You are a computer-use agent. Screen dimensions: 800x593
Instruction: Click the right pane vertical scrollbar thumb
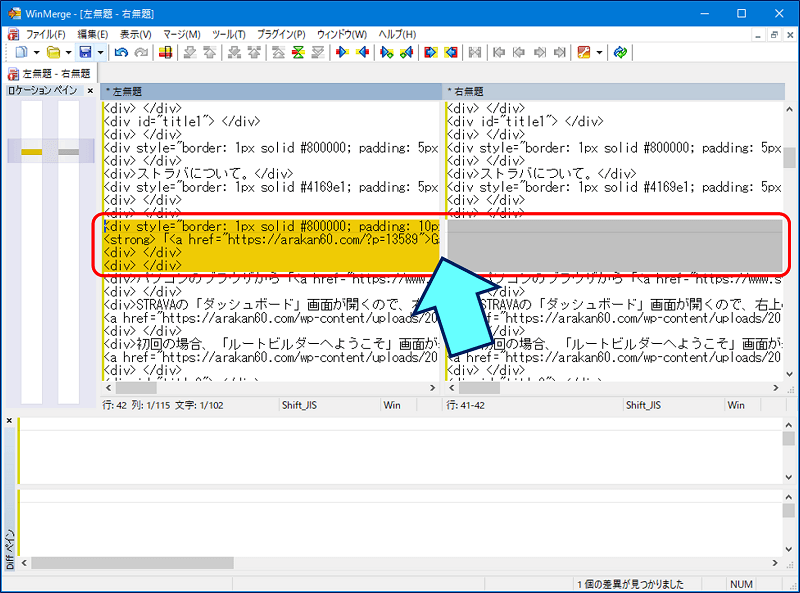point(789,158)
